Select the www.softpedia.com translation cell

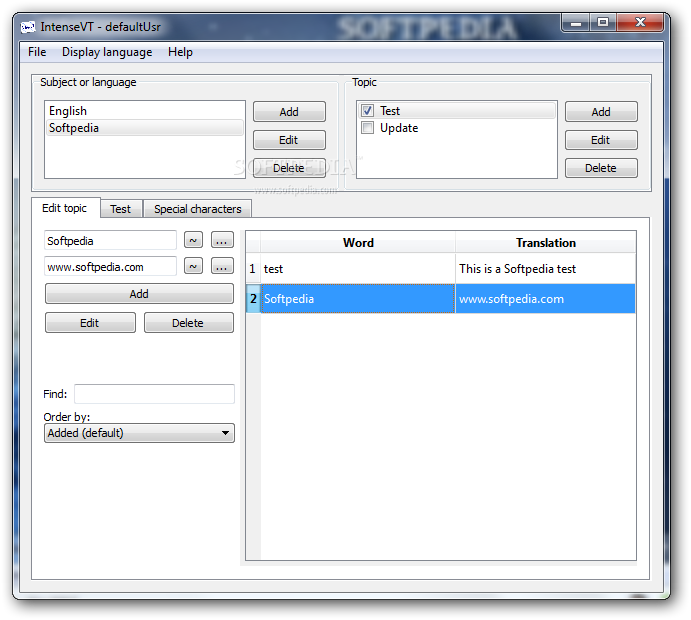pos(546,299)
